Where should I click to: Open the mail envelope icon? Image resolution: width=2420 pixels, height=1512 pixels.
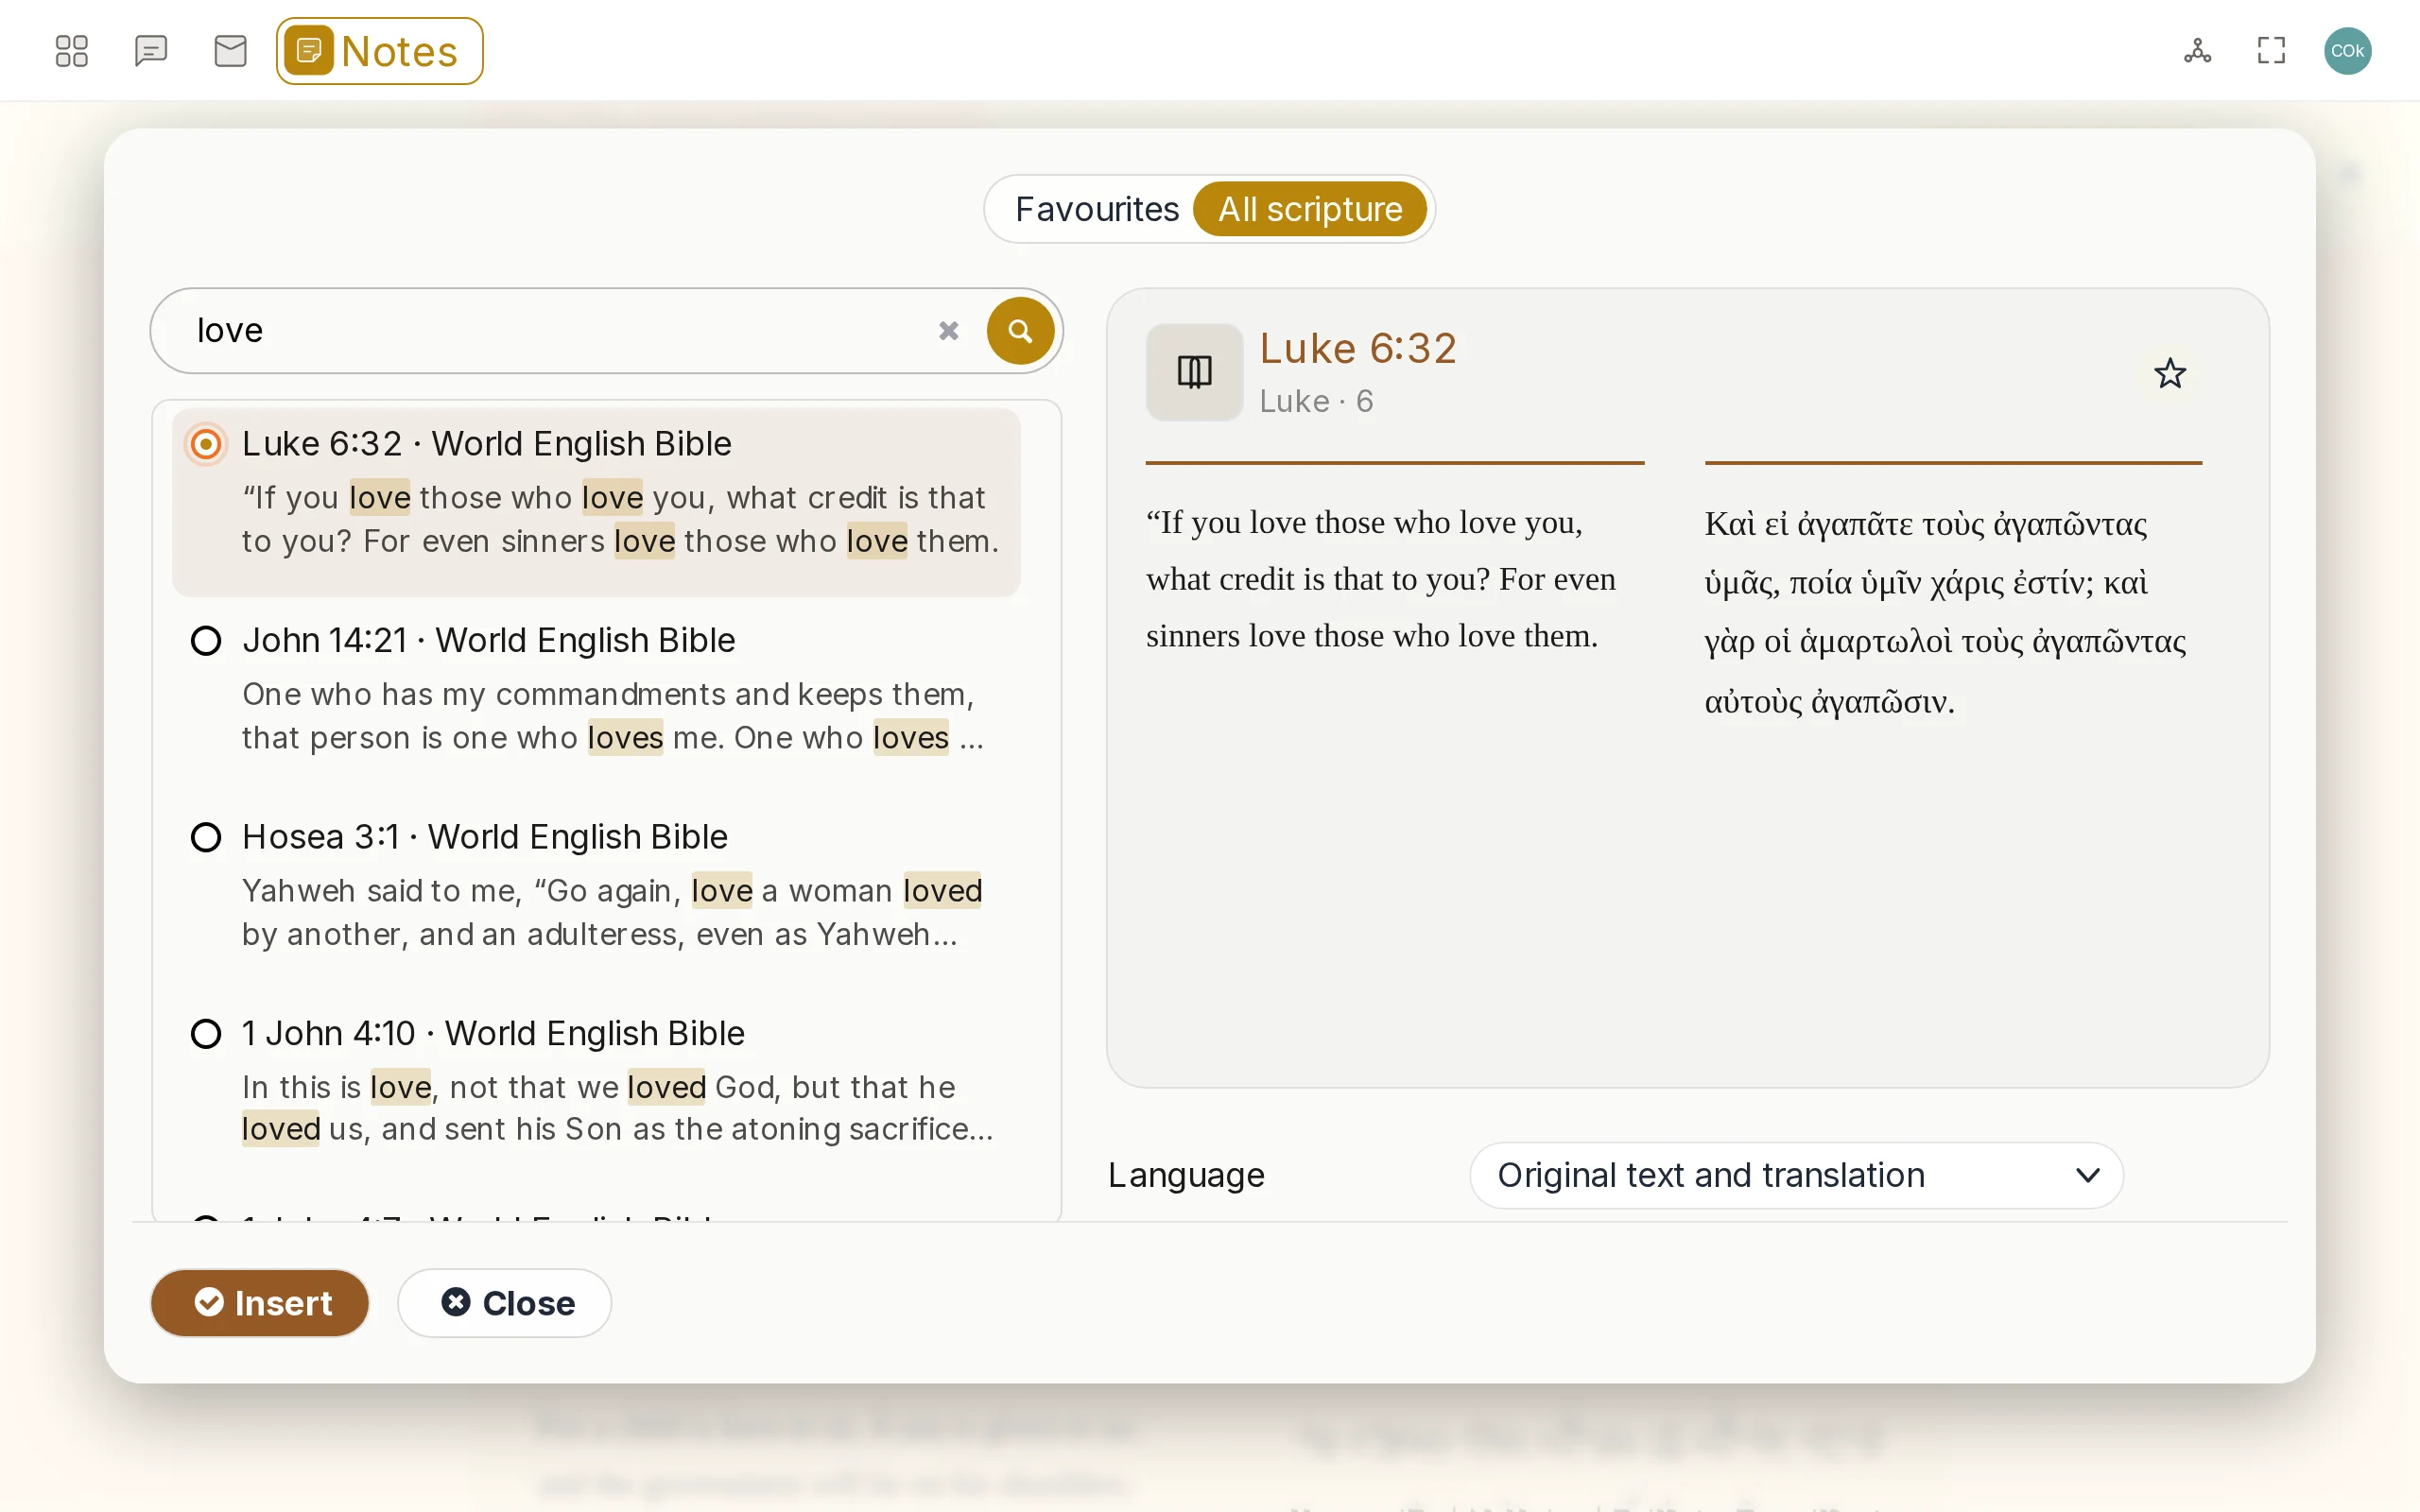[x=231, y=51]
